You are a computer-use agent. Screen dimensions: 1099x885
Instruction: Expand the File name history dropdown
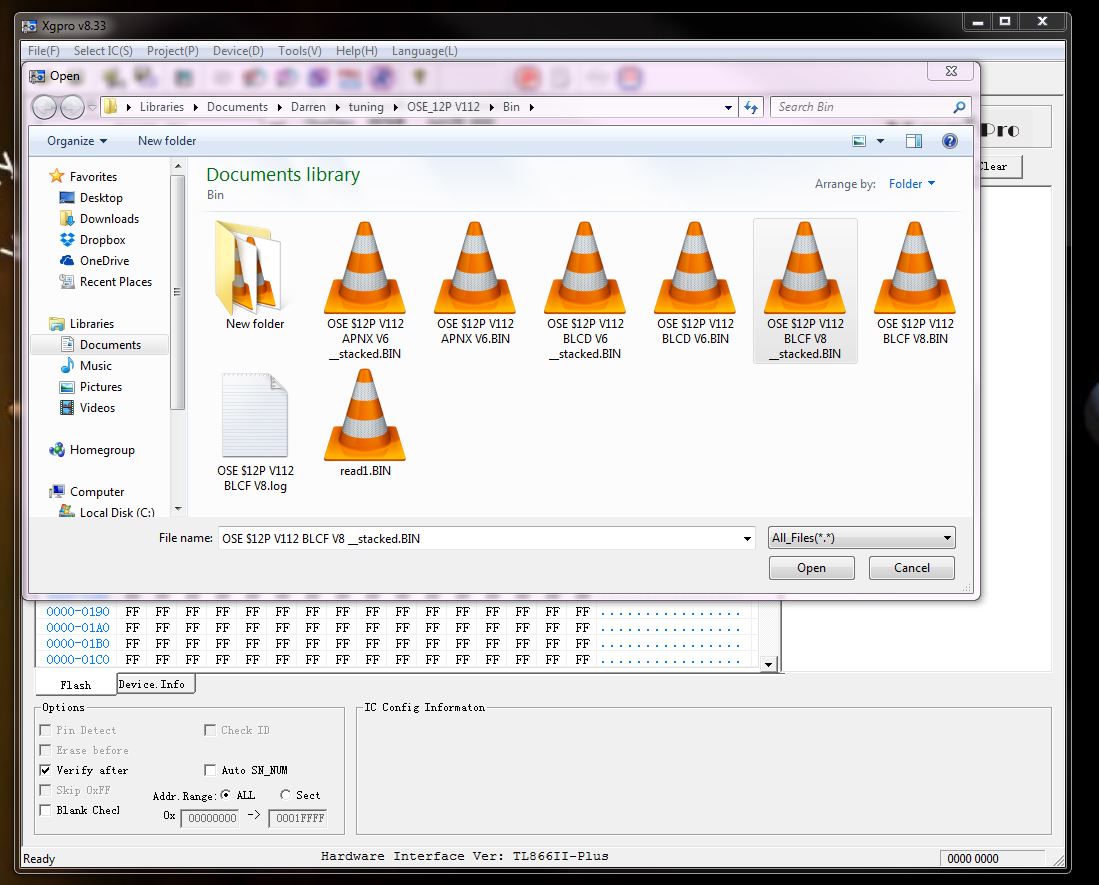(747, 539)
